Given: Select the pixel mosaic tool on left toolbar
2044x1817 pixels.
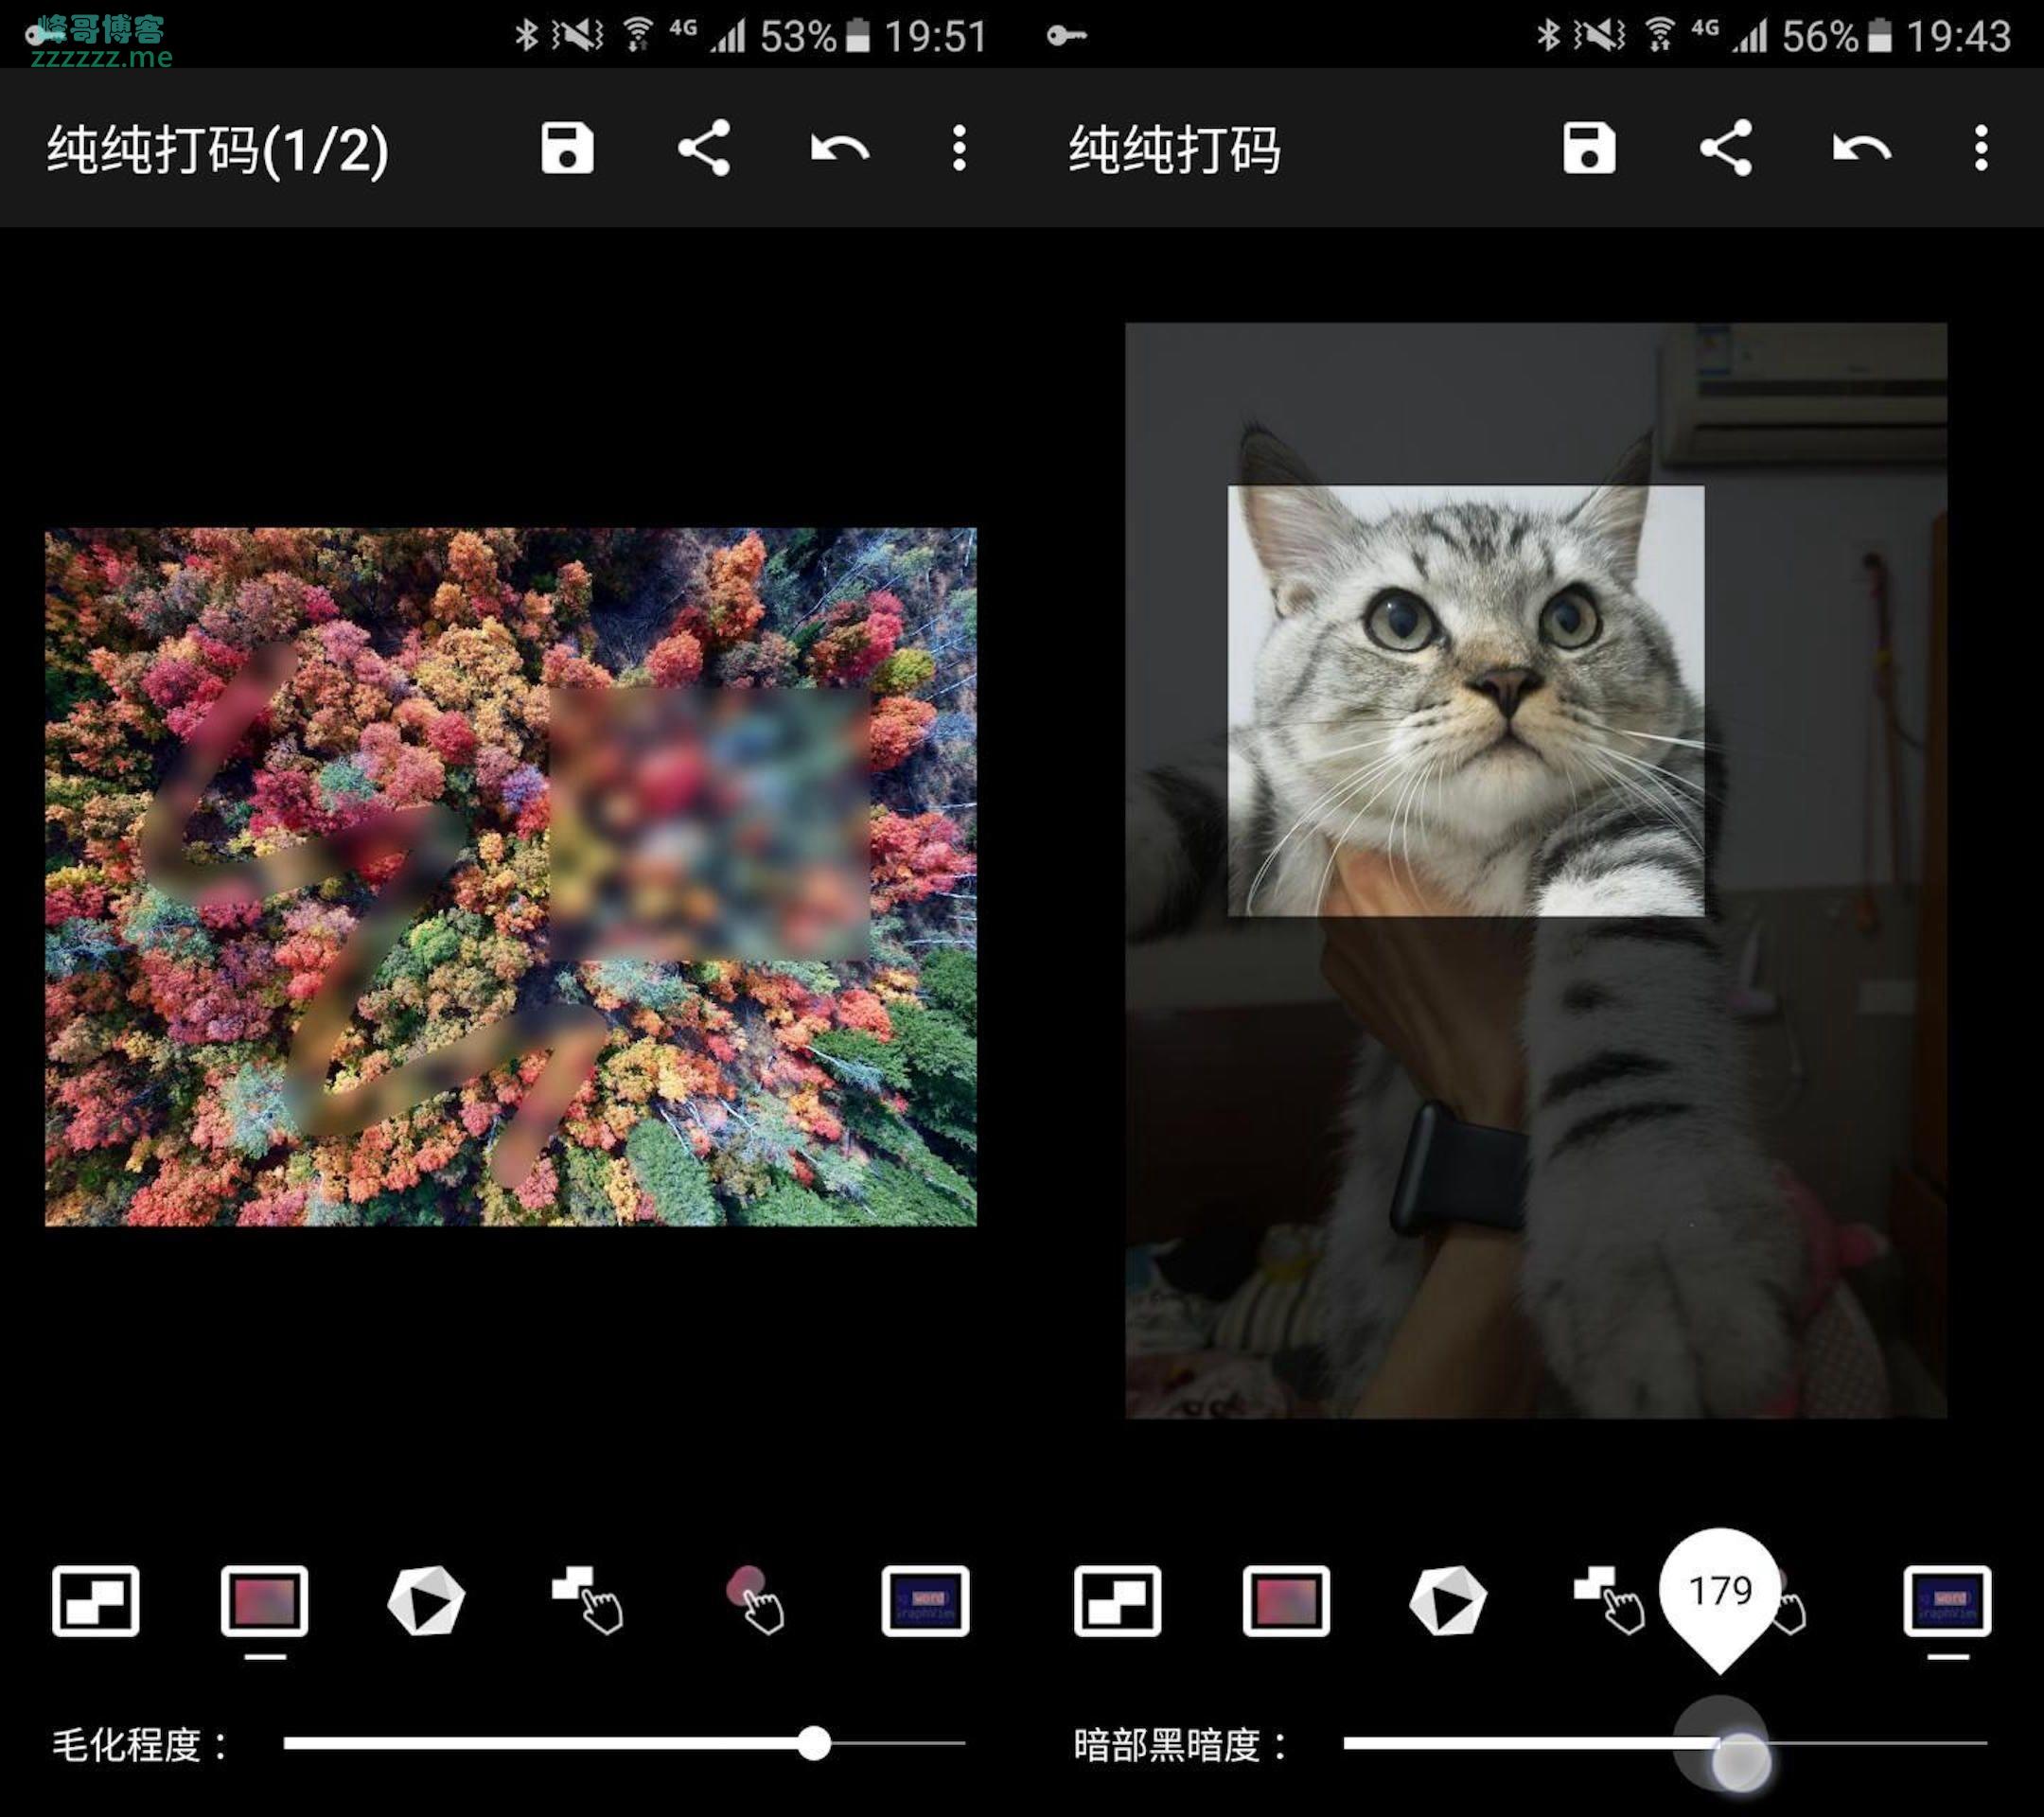Looking at the screenshot, I should point(96,1601).
